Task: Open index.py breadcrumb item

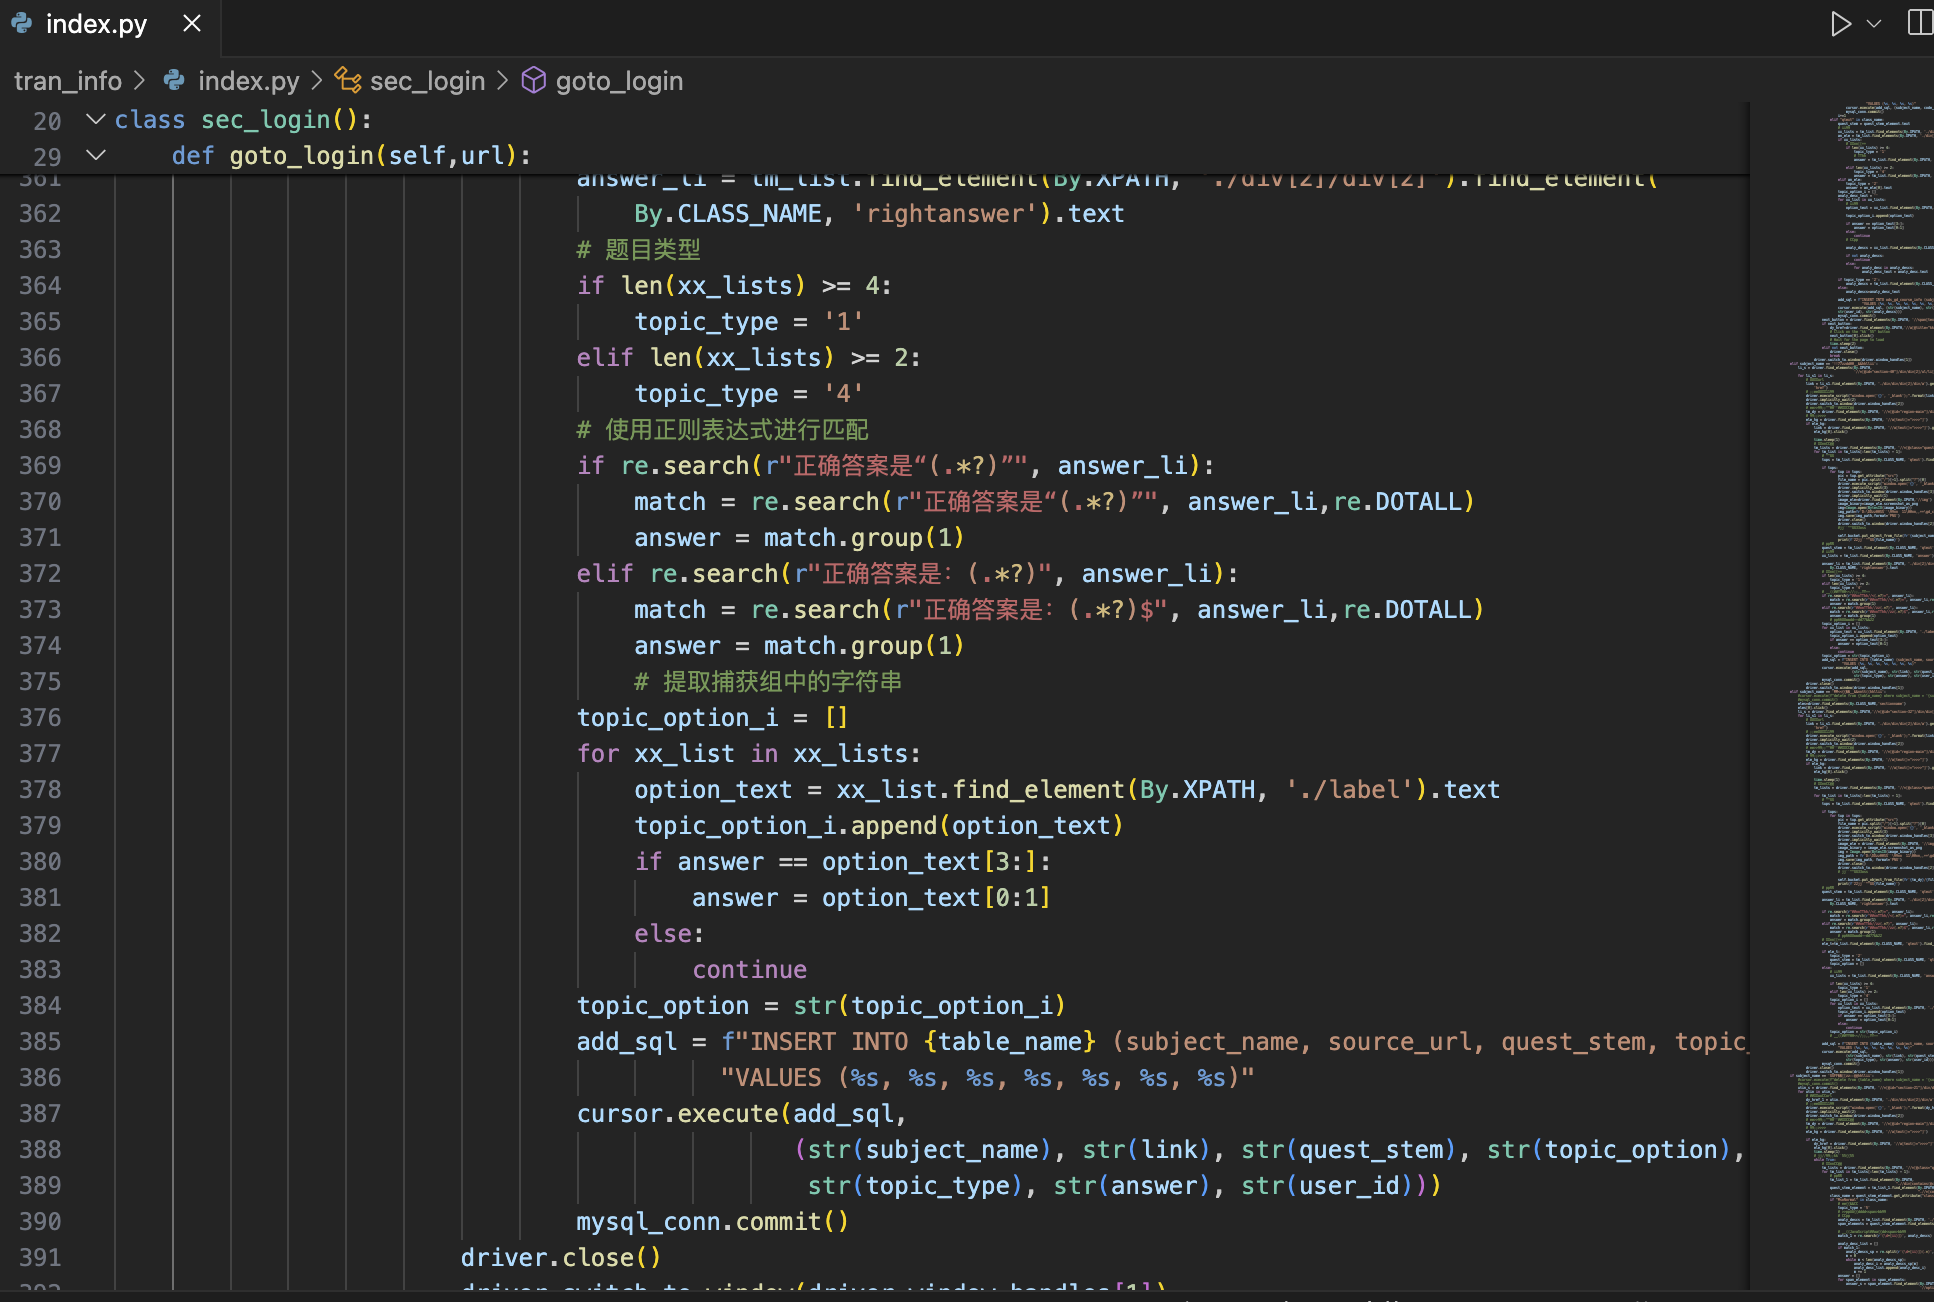Action: (248, 81)
